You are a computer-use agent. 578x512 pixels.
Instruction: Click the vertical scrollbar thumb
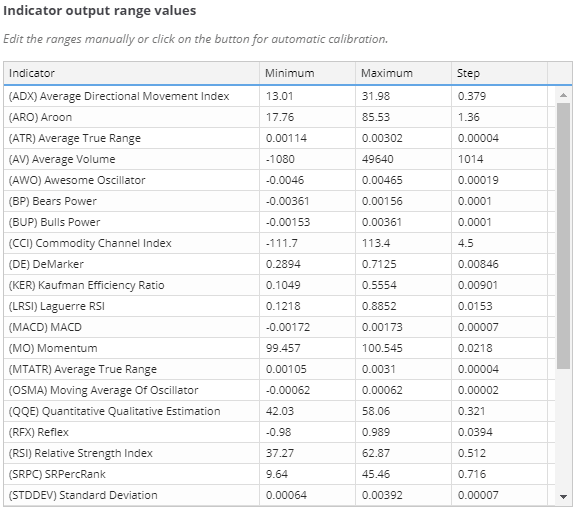click(x=563, y=236)
